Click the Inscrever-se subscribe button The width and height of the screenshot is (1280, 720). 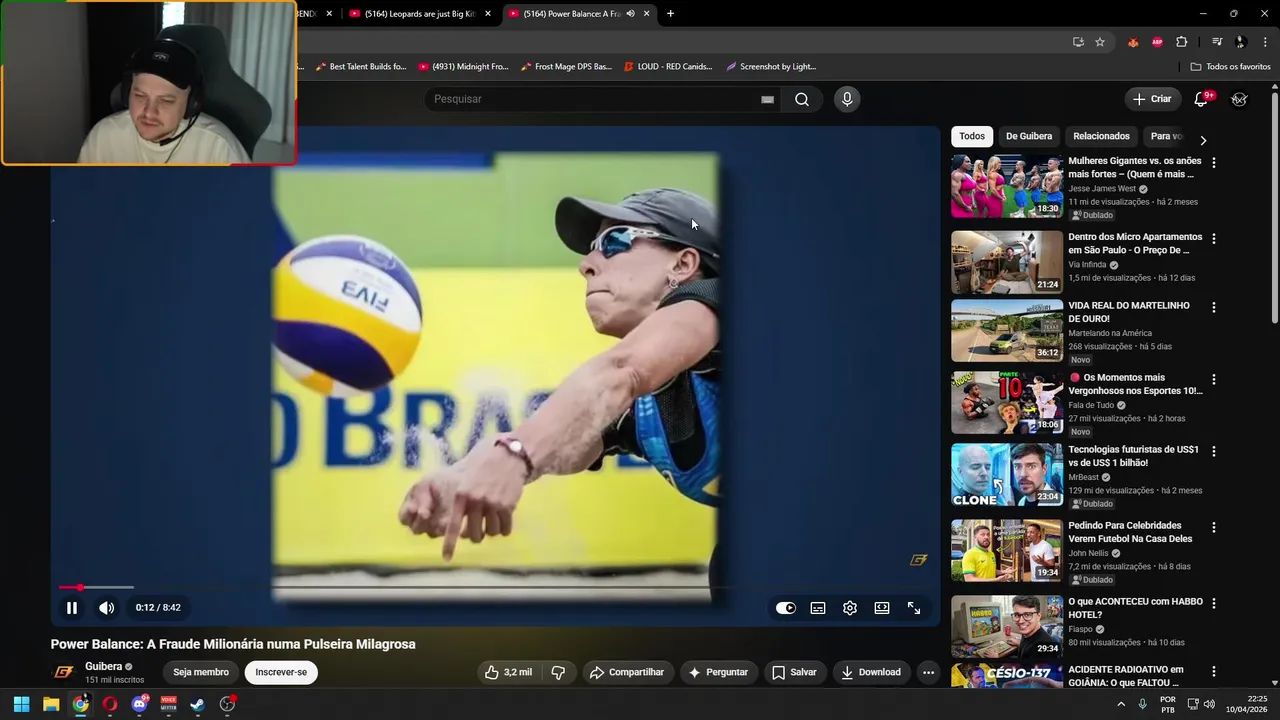click(281, 672)
